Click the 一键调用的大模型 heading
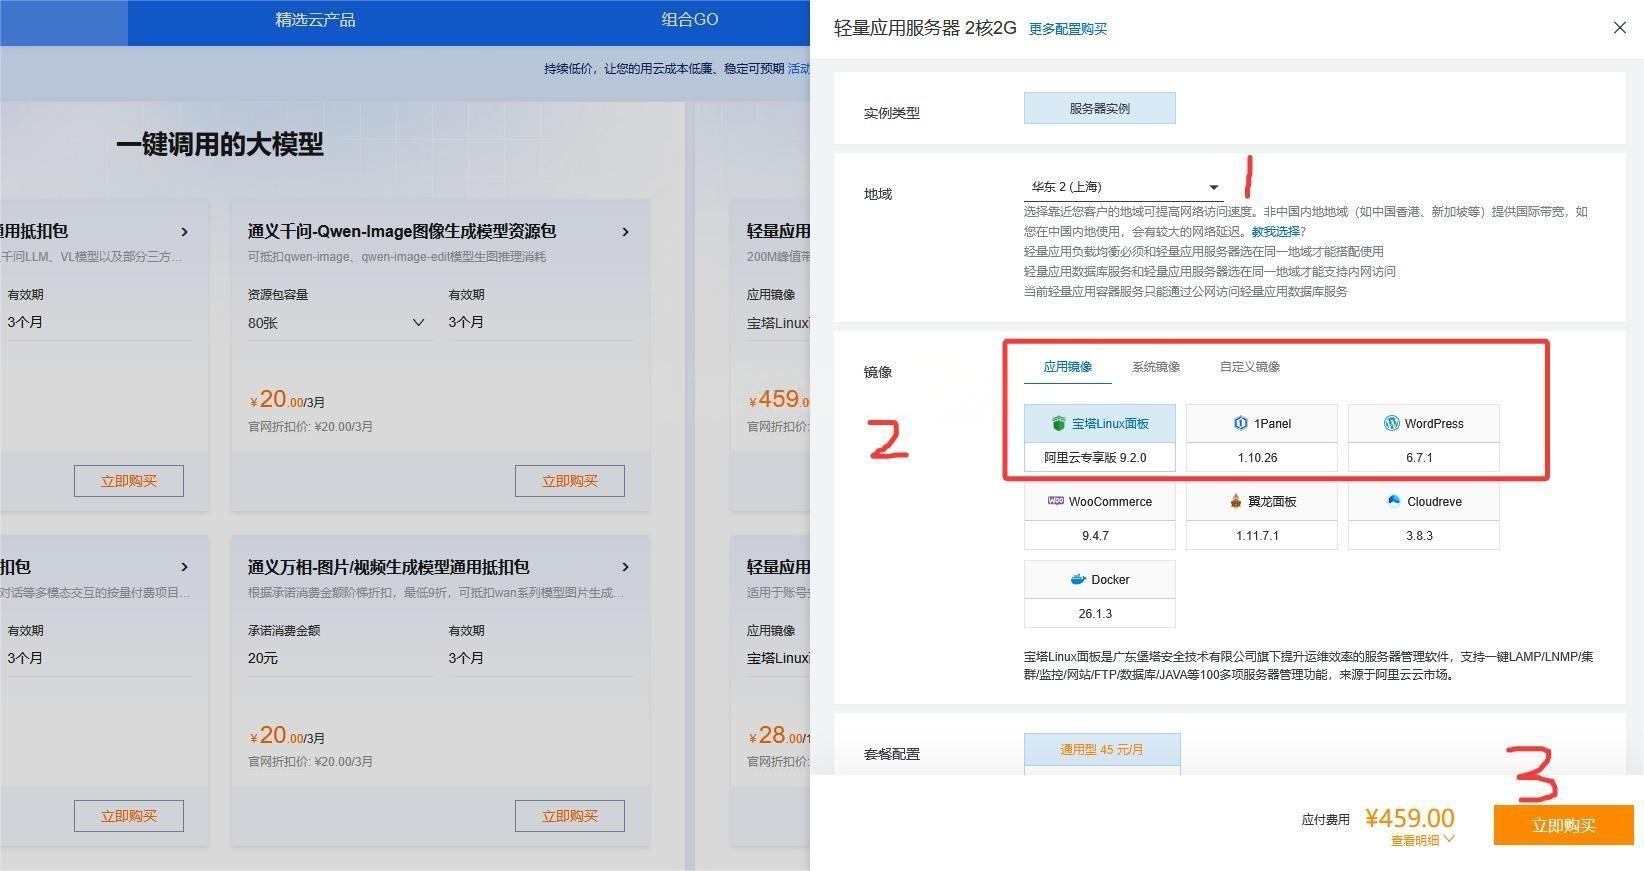This screenshot has width=1644, height=871. coord(220,144)
